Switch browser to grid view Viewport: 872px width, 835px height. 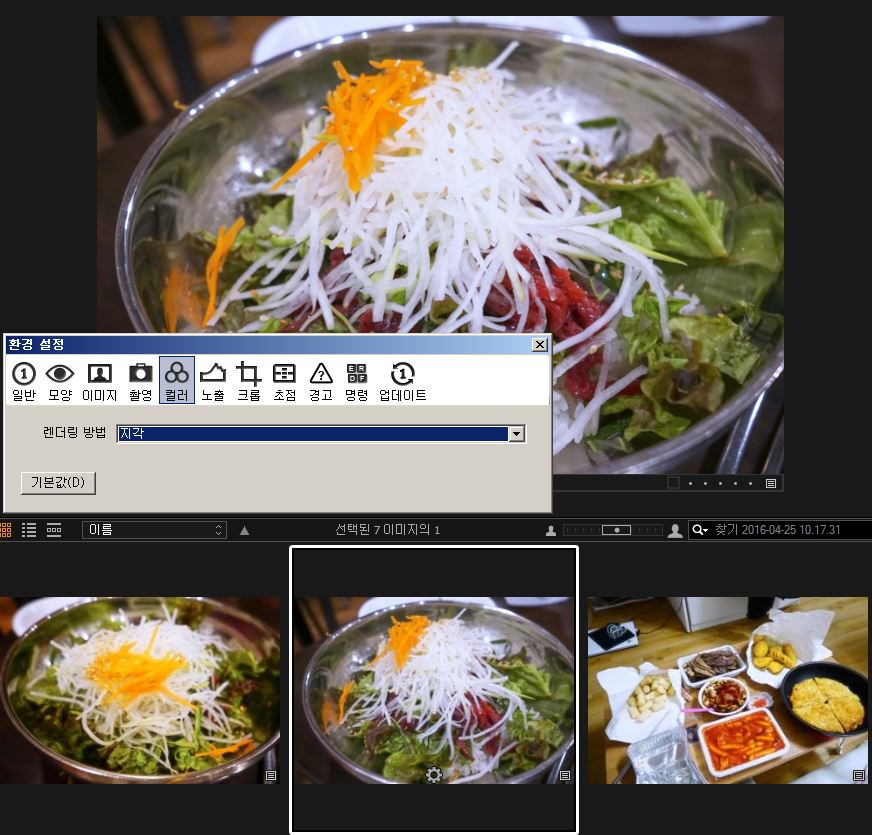(x=6, y=530)
